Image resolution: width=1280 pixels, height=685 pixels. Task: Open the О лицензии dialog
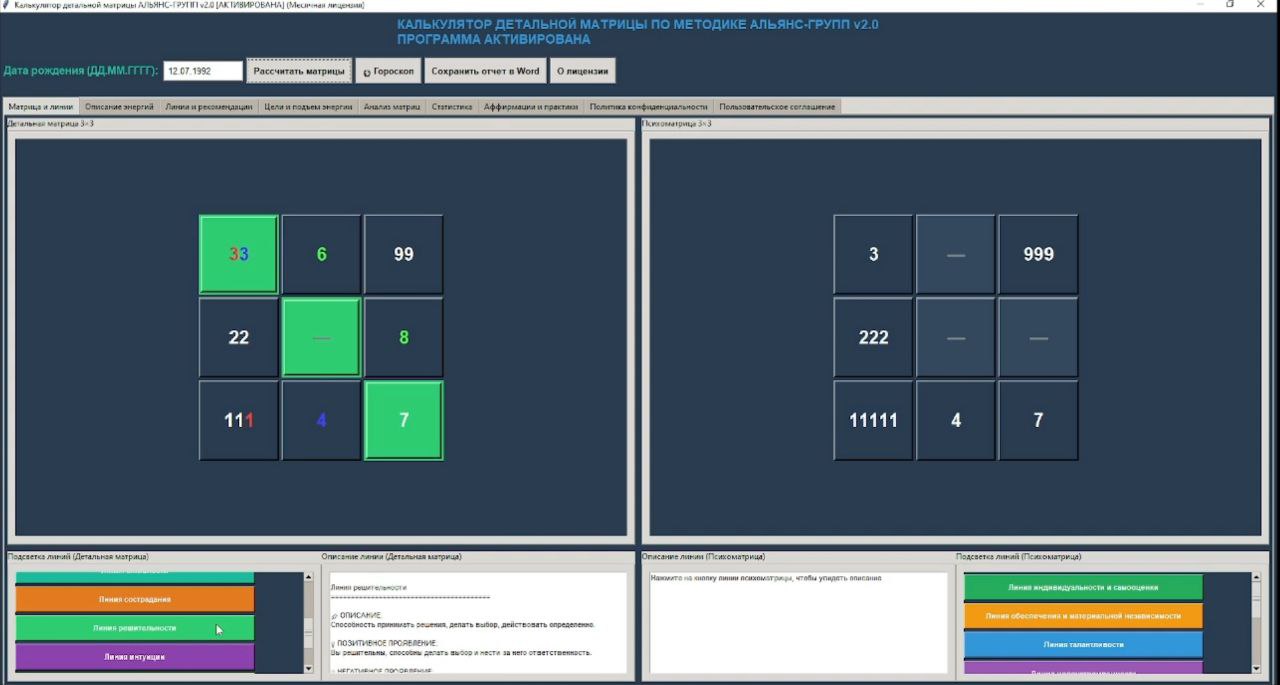[x=582, y=71]
